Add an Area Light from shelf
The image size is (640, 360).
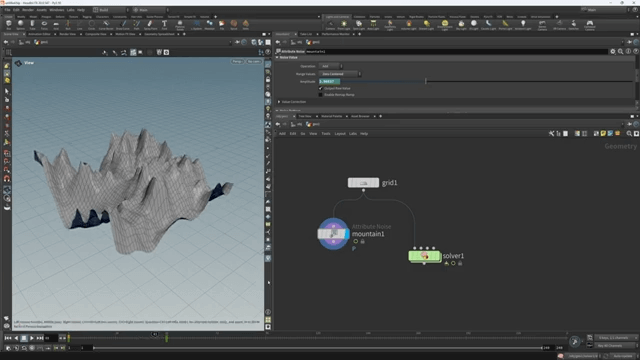(x=373, y=25)
